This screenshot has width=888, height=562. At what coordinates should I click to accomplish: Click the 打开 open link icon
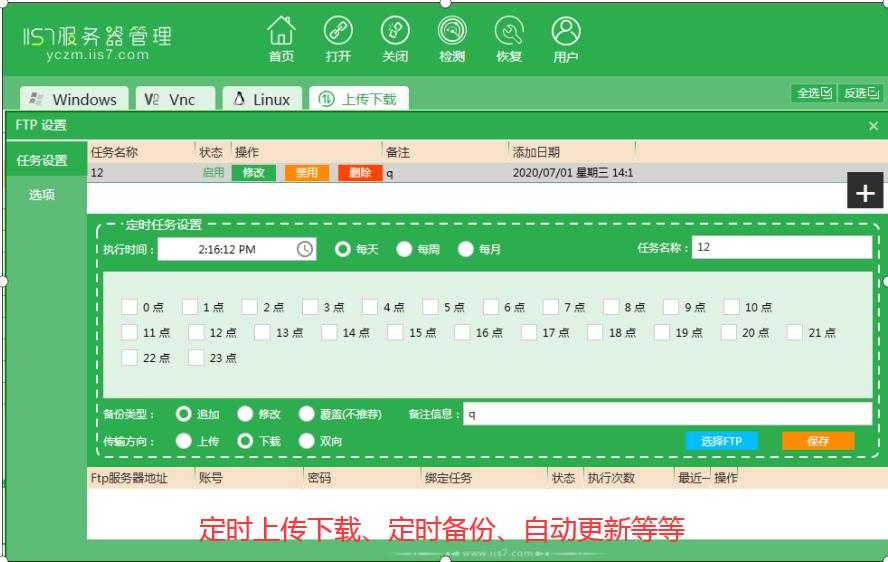point(338,38)
